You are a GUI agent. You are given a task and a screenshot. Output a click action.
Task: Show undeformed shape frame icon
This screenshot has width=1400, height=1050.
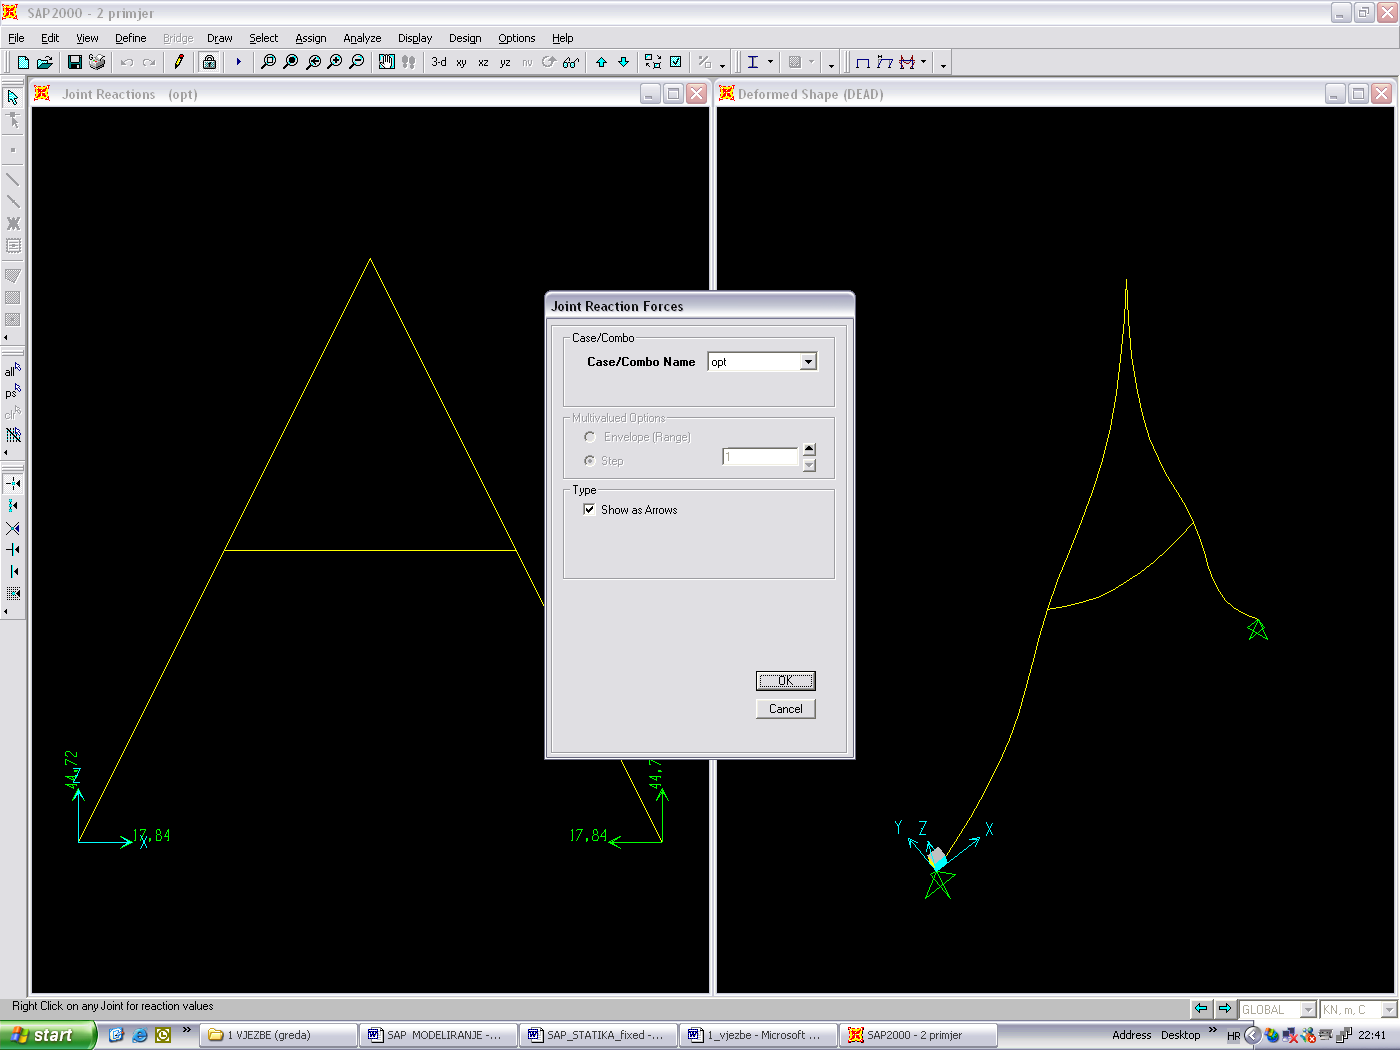click(862, 62)
